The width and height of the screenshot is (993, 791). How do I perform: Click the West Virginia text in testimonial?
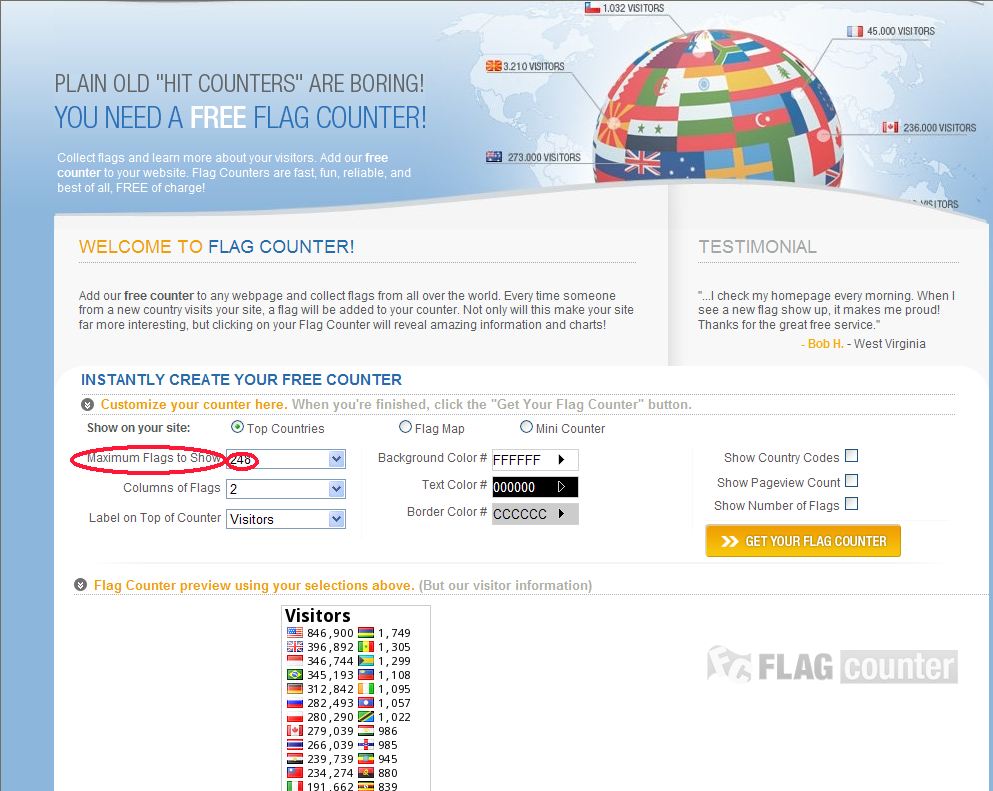(890, 343)
